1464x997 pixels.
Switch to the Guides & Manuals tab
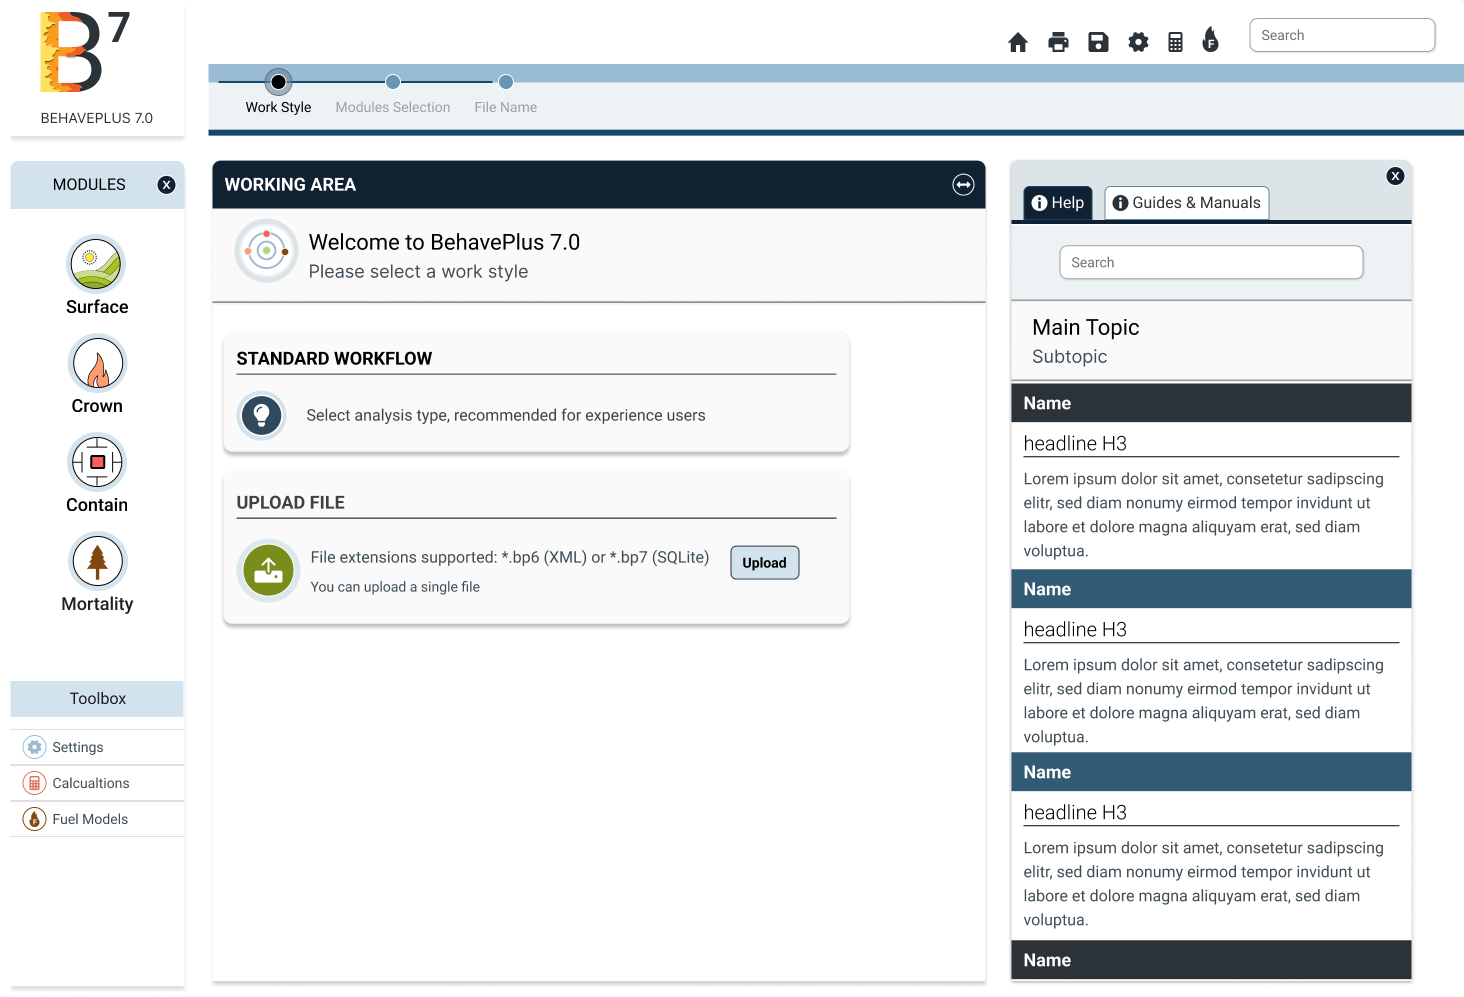[1187, 203]
